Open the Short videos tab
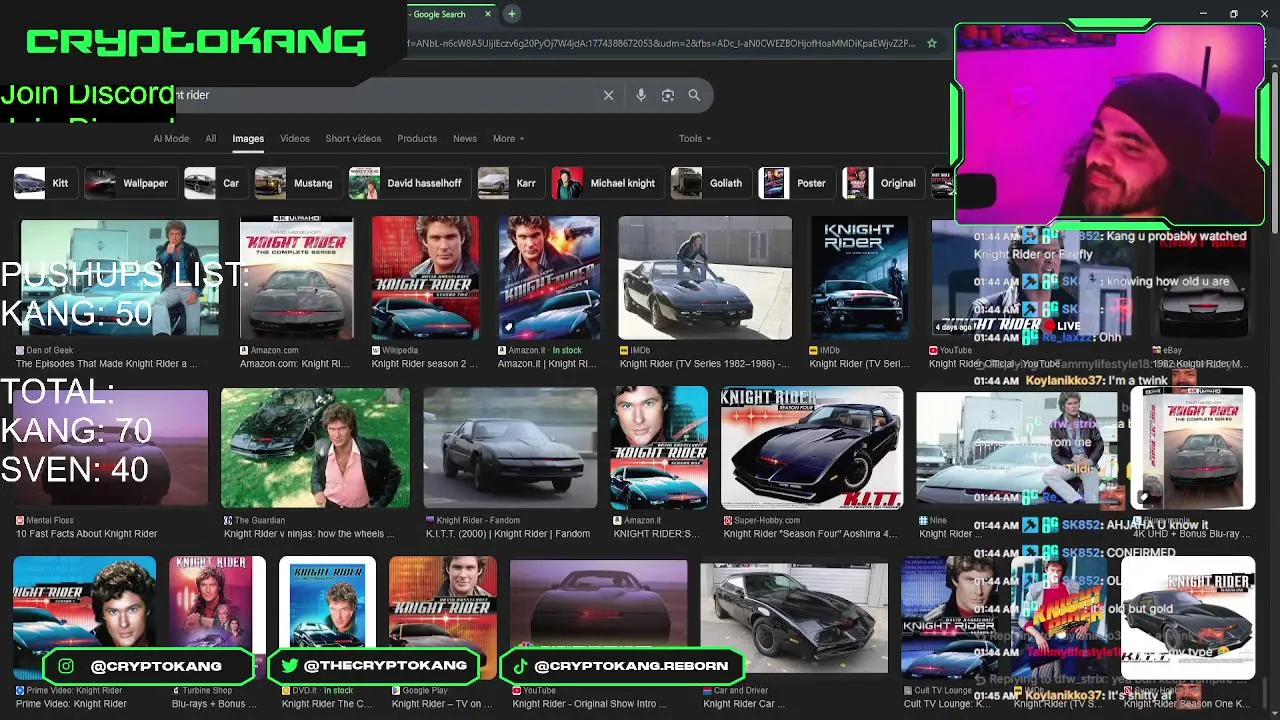Viewport: 1280px width, 720px height. tap(353, 139)
